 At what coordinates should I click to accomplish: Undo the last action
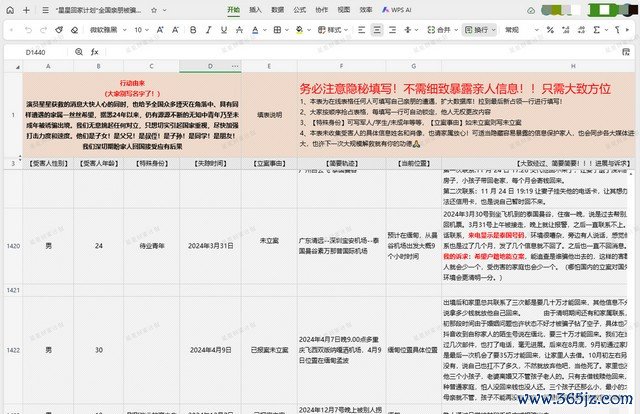(28, 30)
